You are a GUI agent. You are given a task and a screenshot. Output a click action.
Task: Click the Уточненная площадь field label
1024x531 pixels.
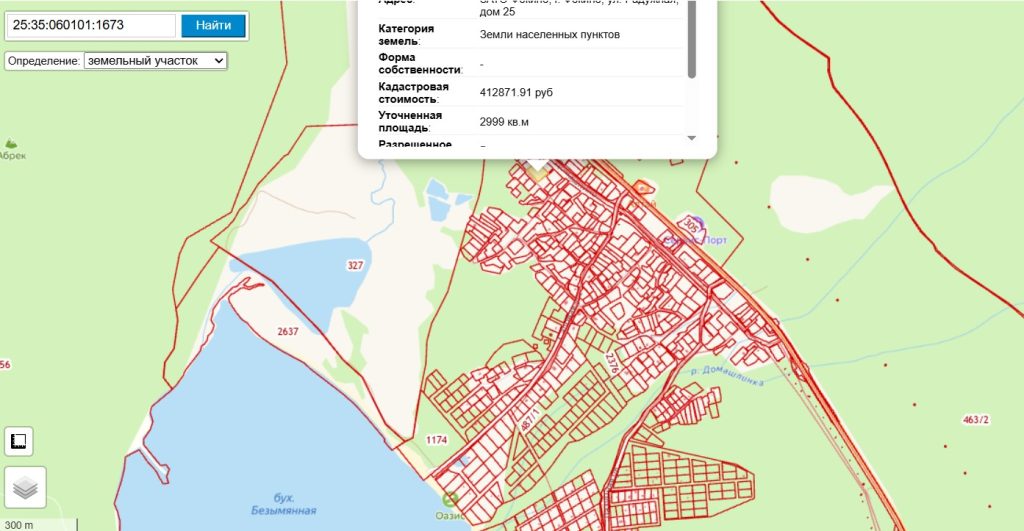[410, 121]
